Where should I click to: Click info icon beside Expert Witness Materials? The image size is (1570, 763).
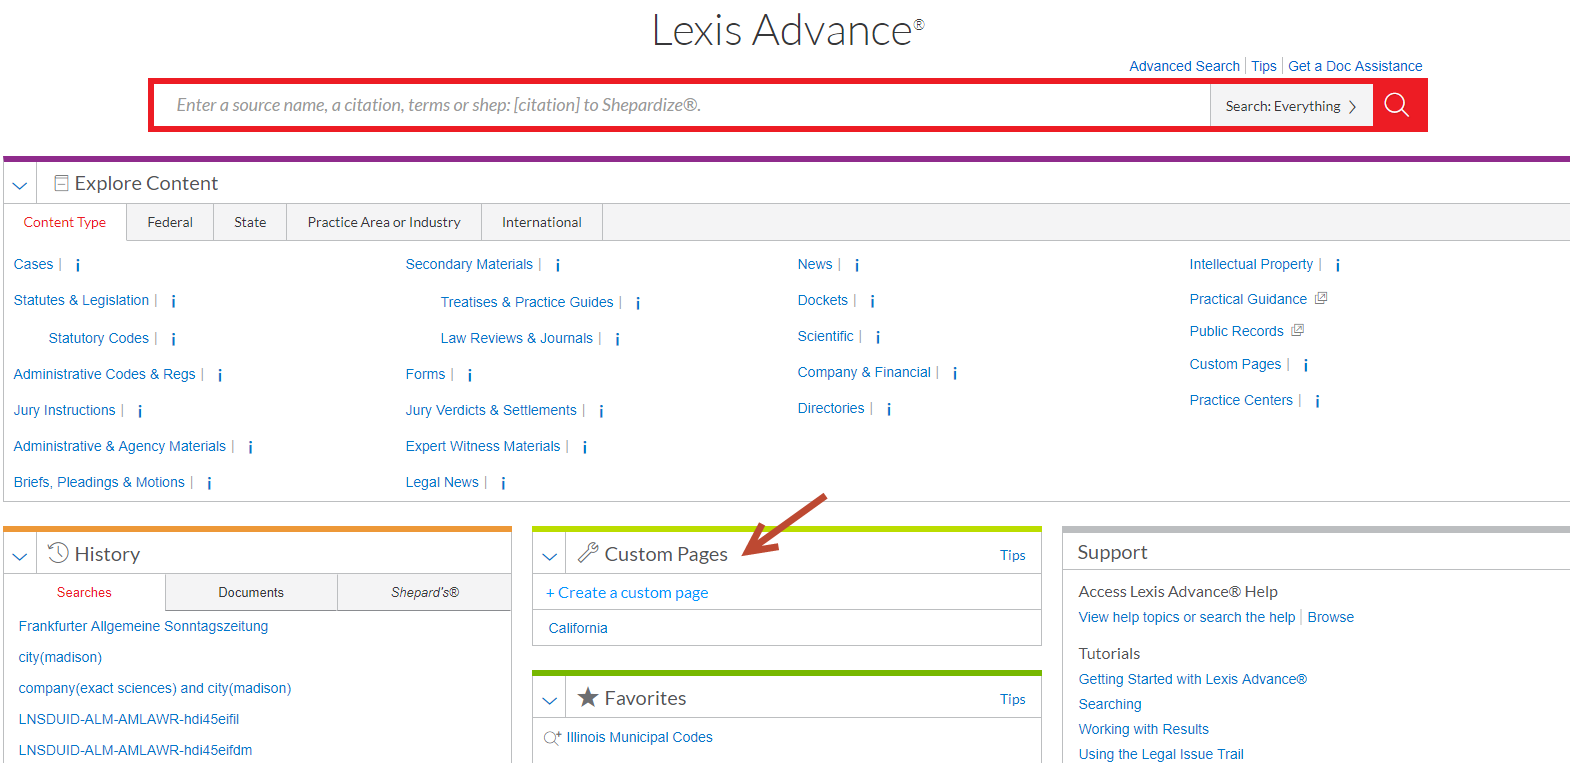[585, 447]
